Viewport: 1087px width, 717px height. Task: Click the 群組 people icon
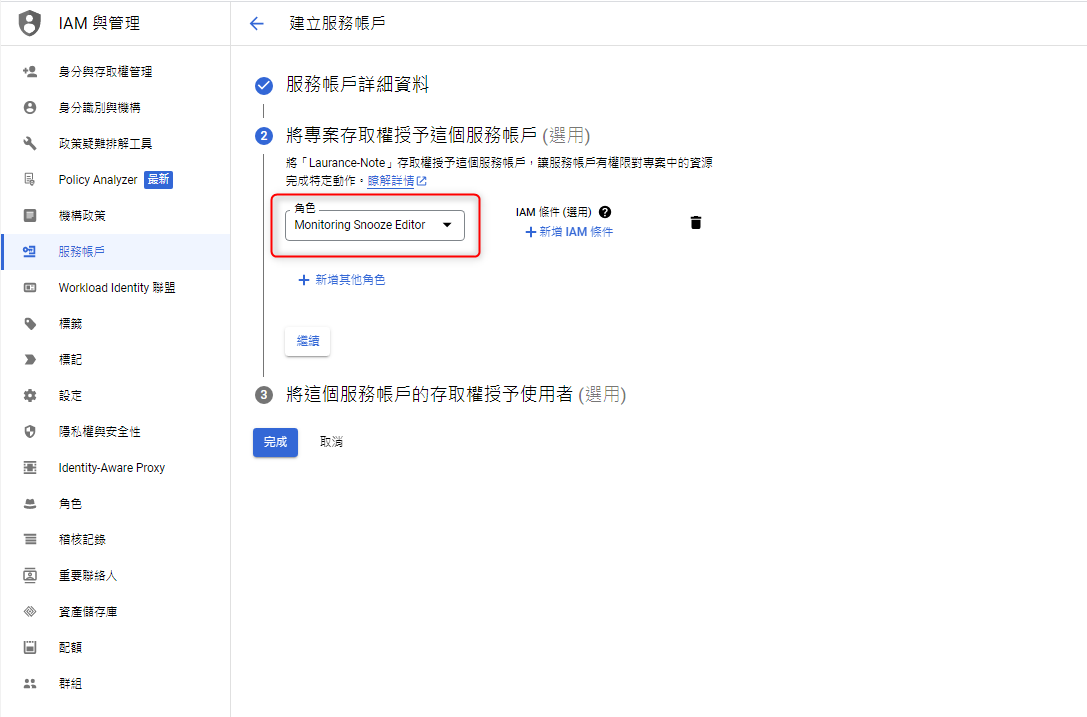30,684
